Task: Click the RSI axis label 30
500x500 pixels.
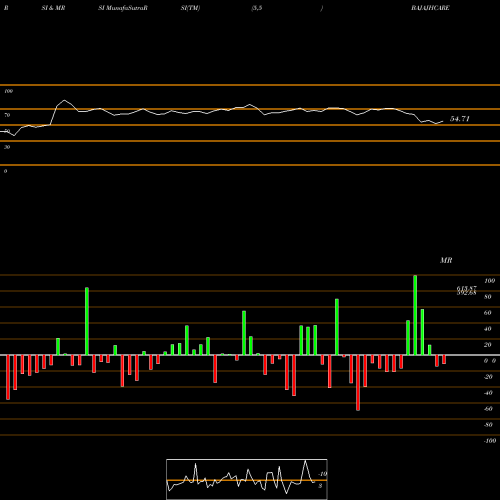Action: click(7, 147)
